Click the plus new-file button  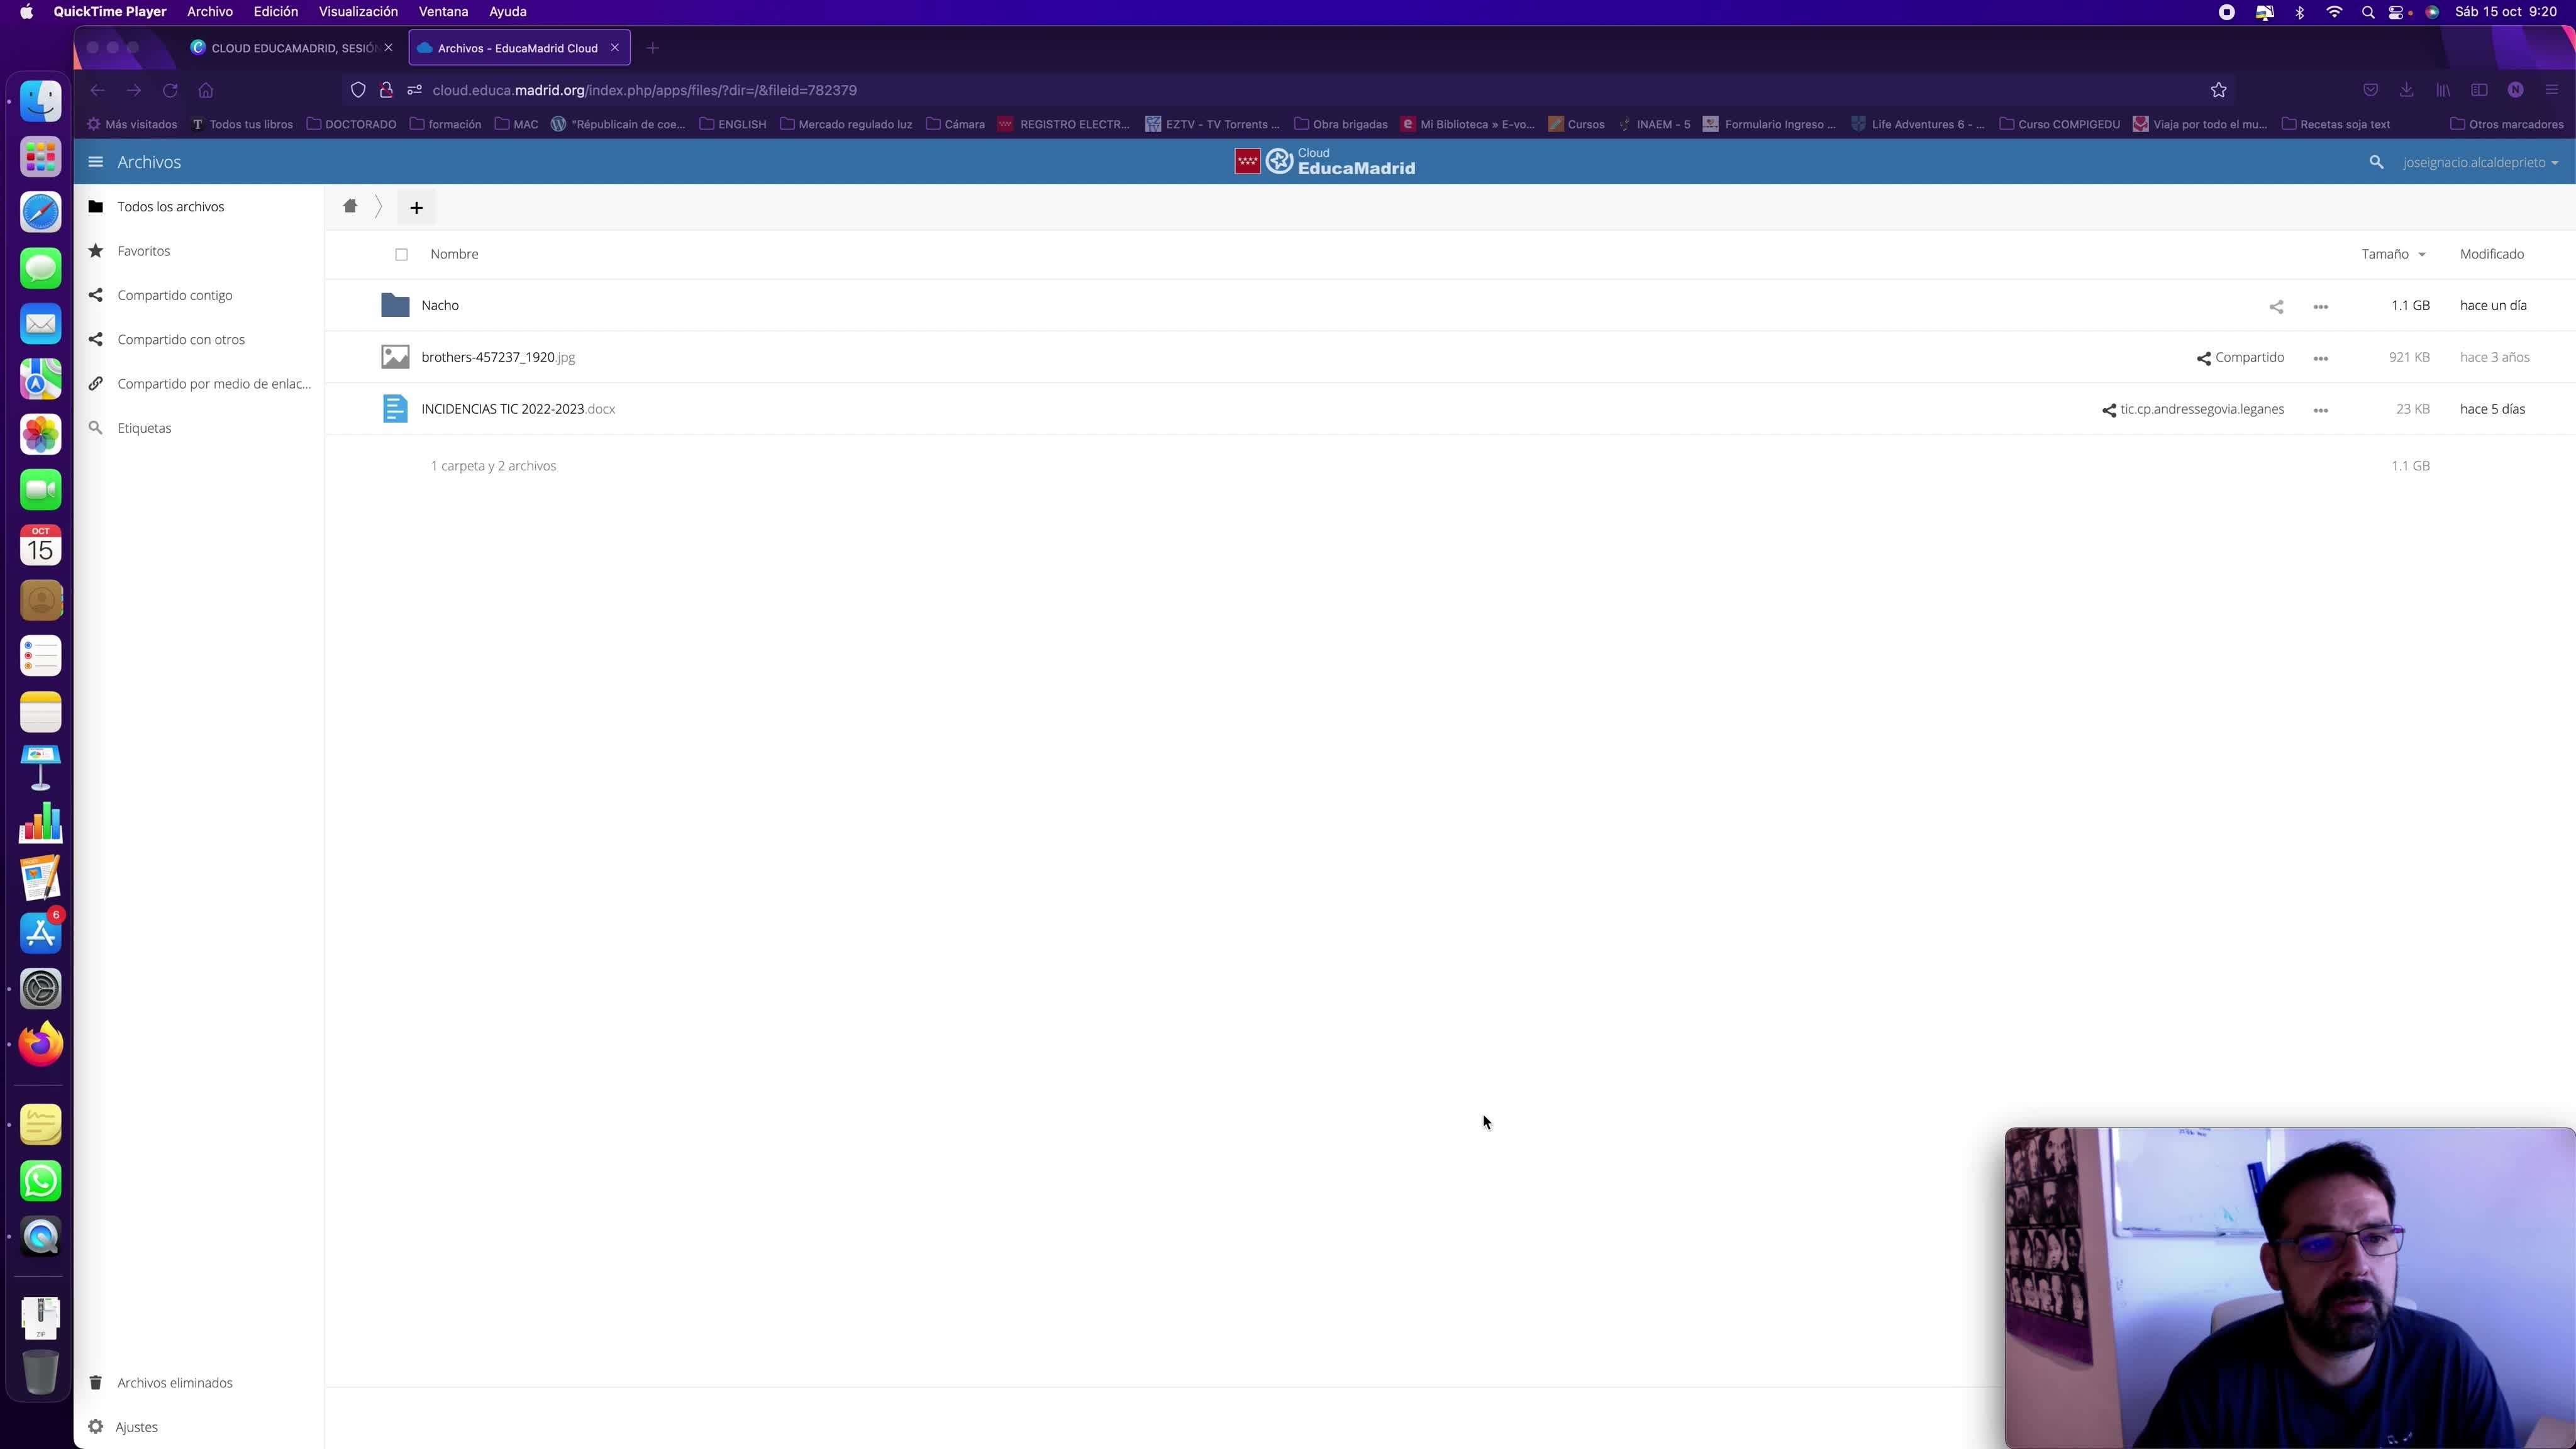coord(416,207)
